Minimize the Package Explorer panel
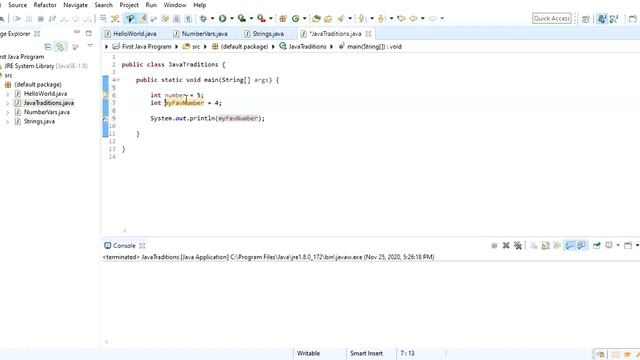Image resolution: width=640 pixels, height=360 pixels. point(77,32)
